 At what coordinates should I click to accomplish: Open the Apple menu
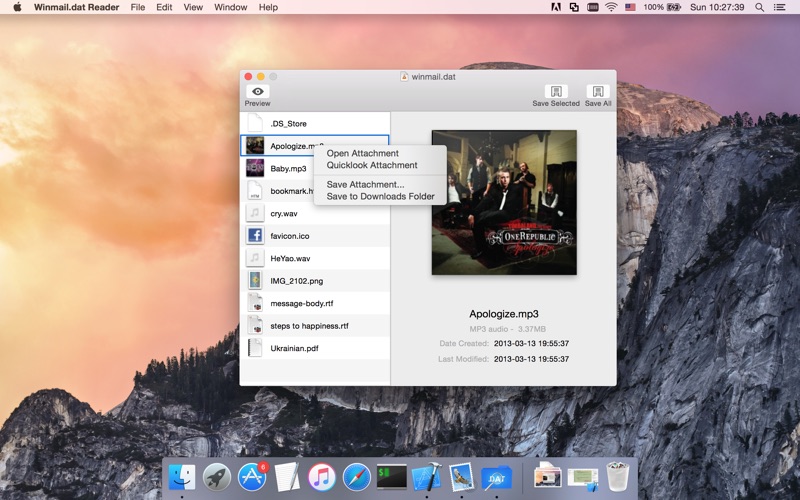17,7
